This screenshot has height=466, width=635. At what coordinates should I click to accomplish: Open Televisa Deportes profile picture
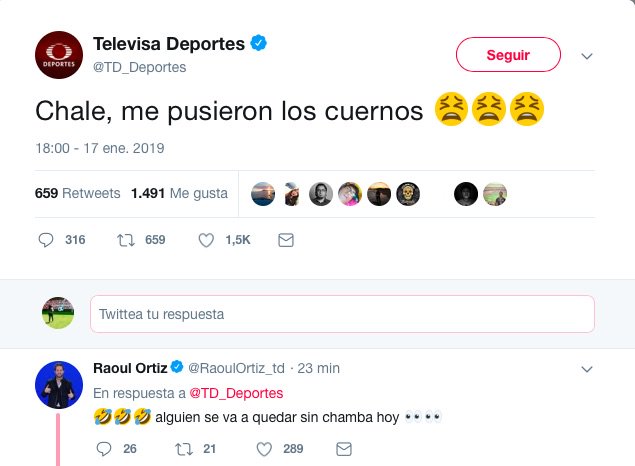pyautogui.click(x=58, y=54)
